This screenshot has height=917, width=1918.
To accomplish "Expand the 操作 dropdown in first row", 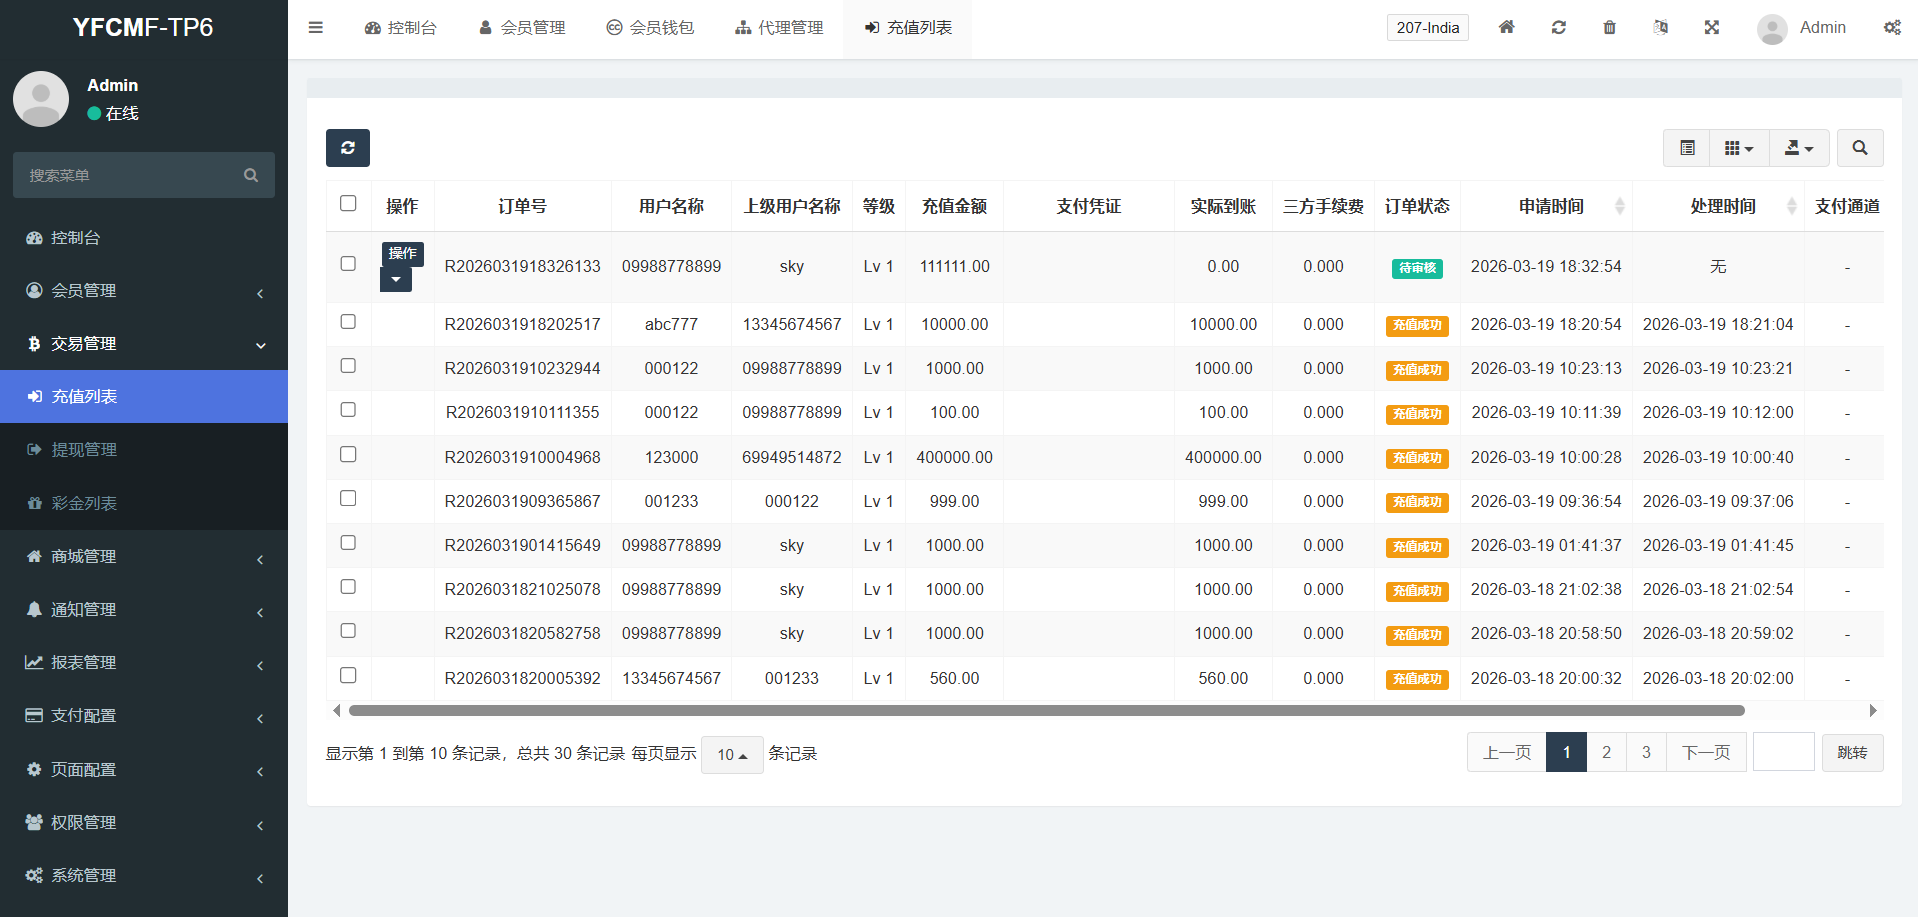I will coord(396,280).
